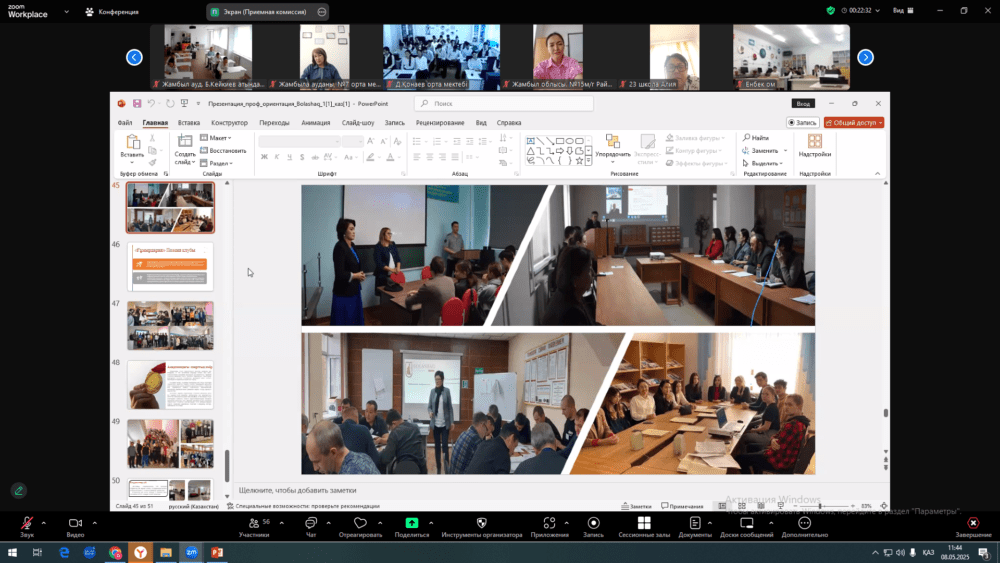Switch to slide sorter view in status bar
The image size is (1000, 563).
[742, 506]
